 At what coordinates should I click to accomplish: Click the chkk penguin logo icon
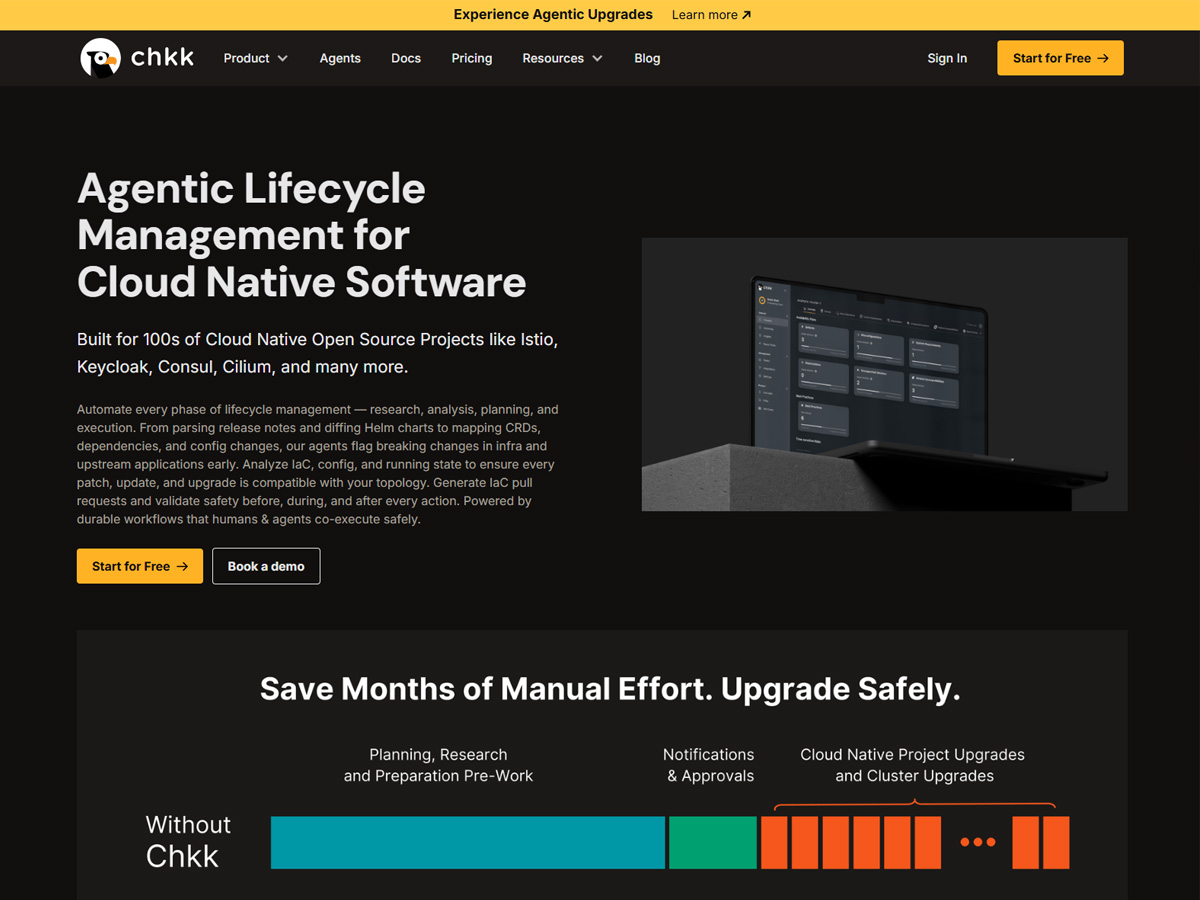pyautogui.click(x=100, y=58)
